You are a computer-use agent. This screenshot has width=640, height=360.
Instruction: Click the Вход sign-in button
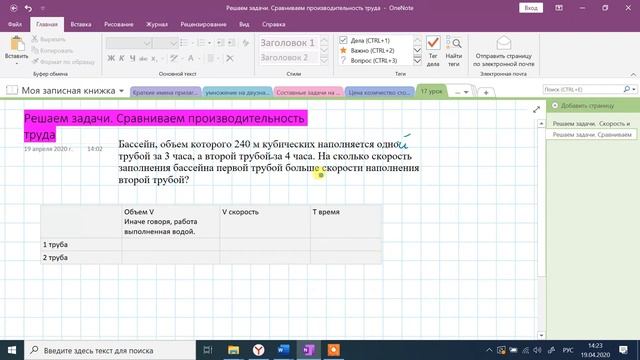click(x=531, y=8)
